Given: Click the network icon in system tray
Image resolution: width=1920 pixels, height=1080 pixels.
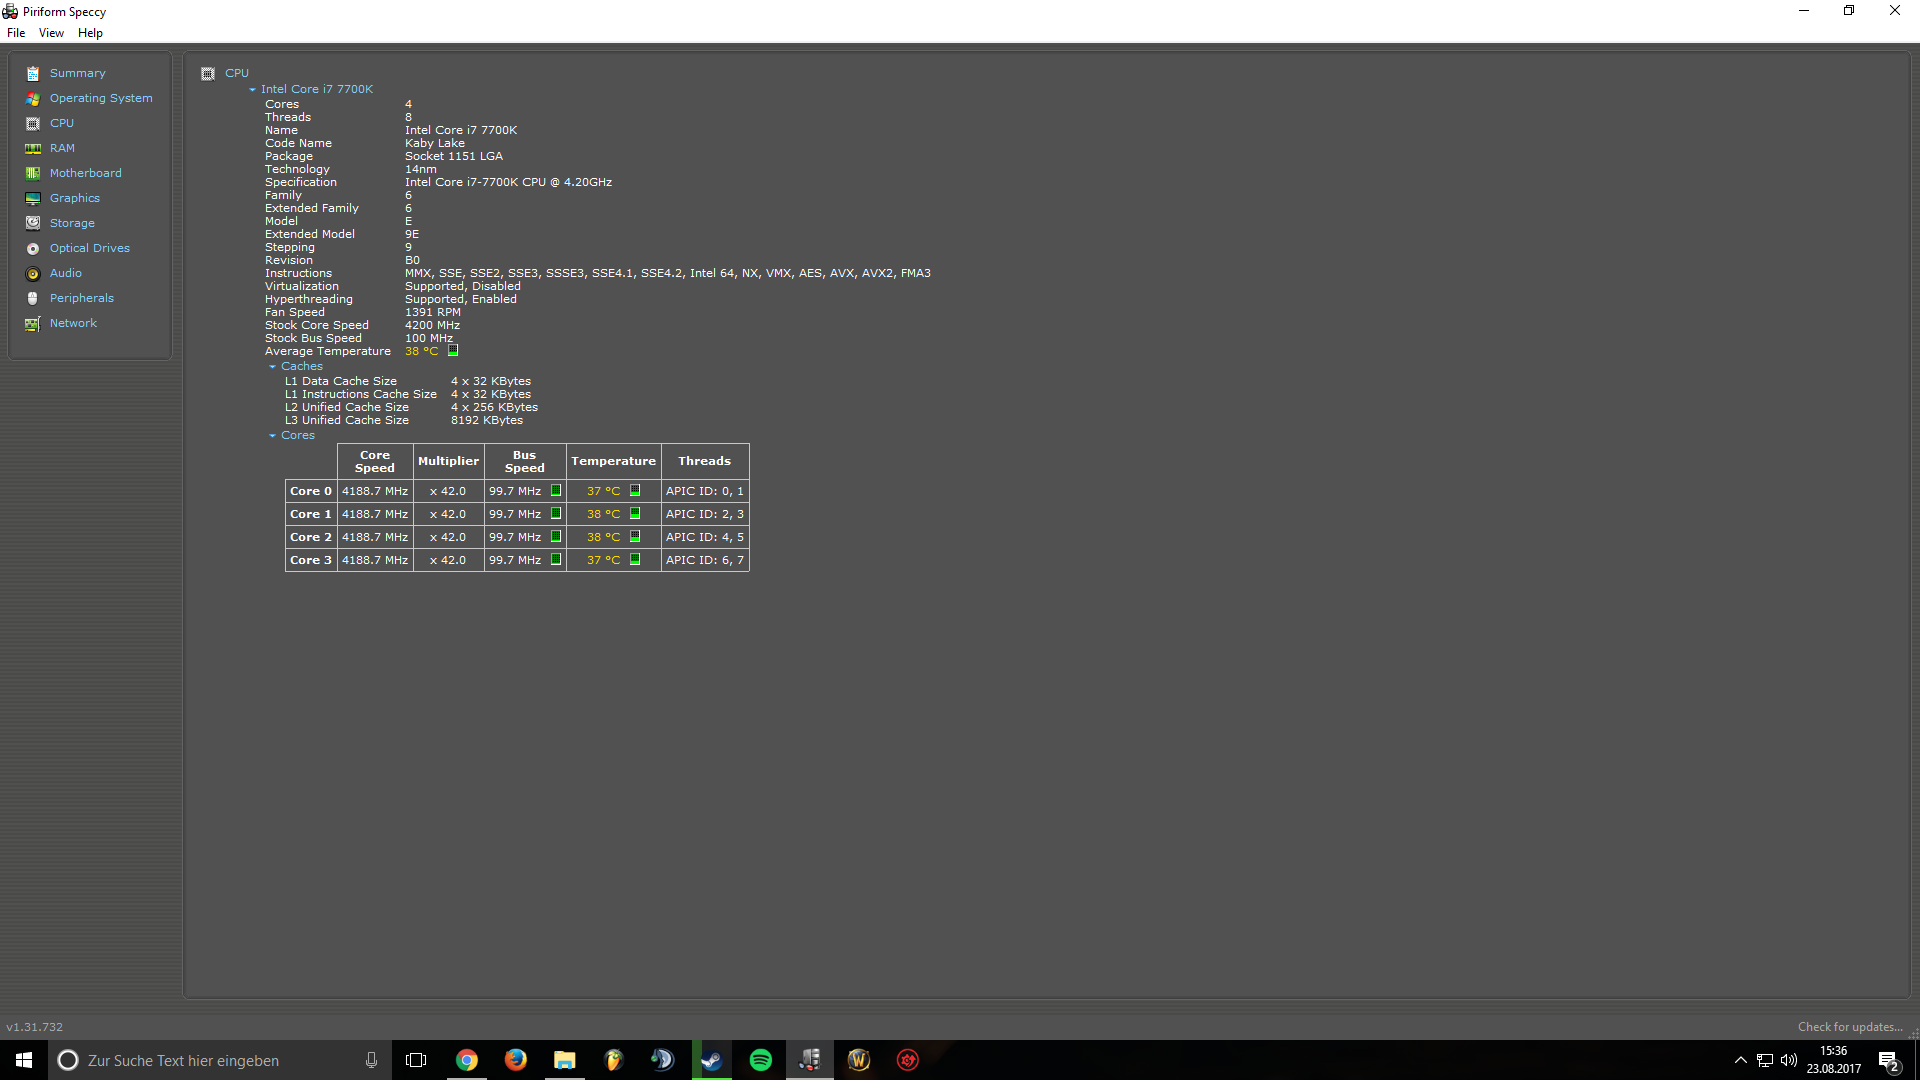Looking at the screenshot, I should 1765,1060.
